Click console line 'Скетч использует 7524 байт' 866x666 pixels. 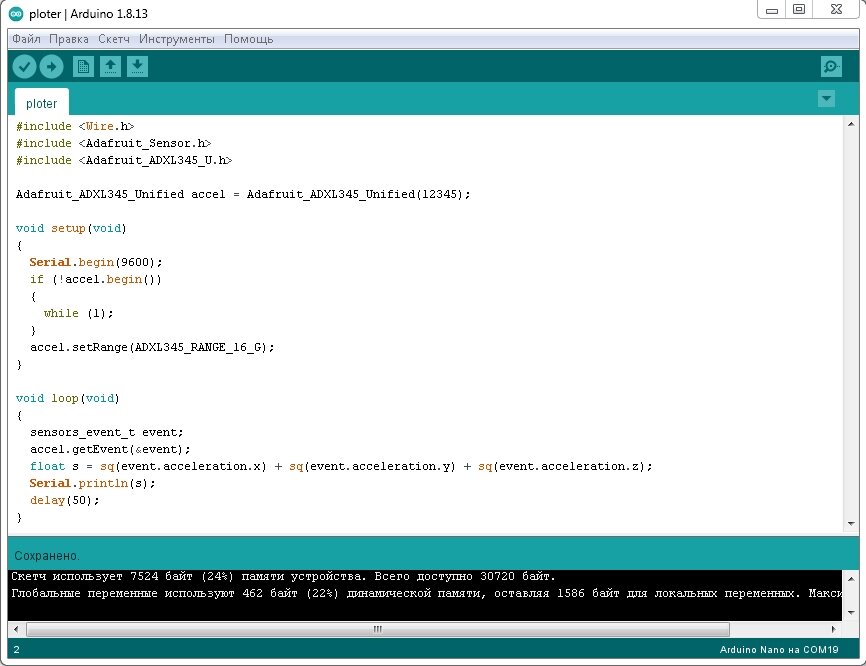click(283, 577)
